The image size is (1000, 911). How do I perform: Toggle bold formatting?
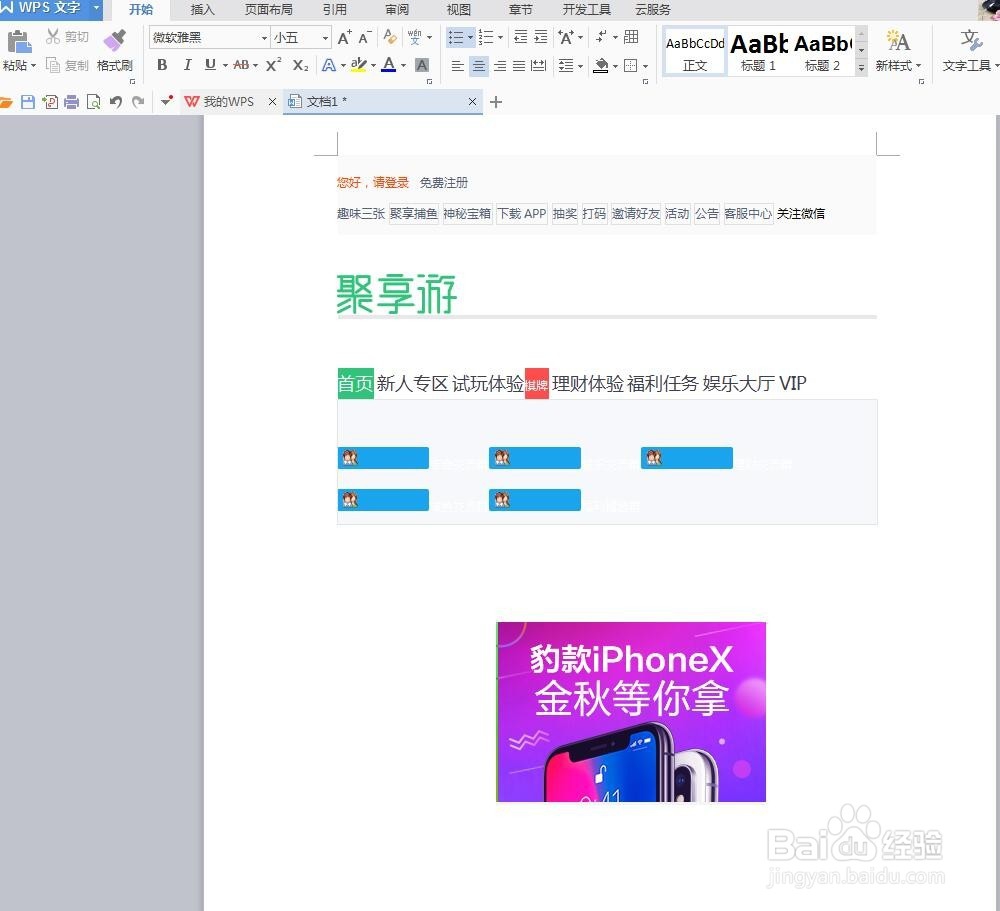click(162, 65)
